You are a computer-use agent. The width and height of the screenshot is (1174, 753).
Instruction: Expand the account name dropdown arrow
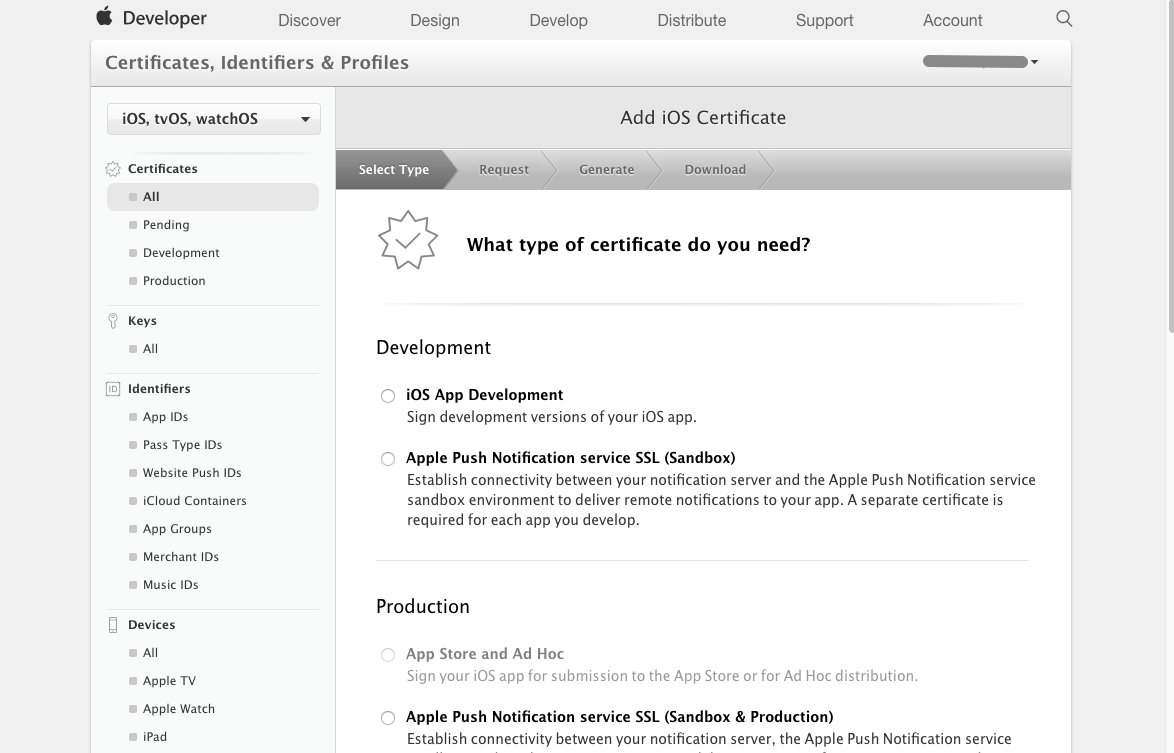tap(1034, 62)
